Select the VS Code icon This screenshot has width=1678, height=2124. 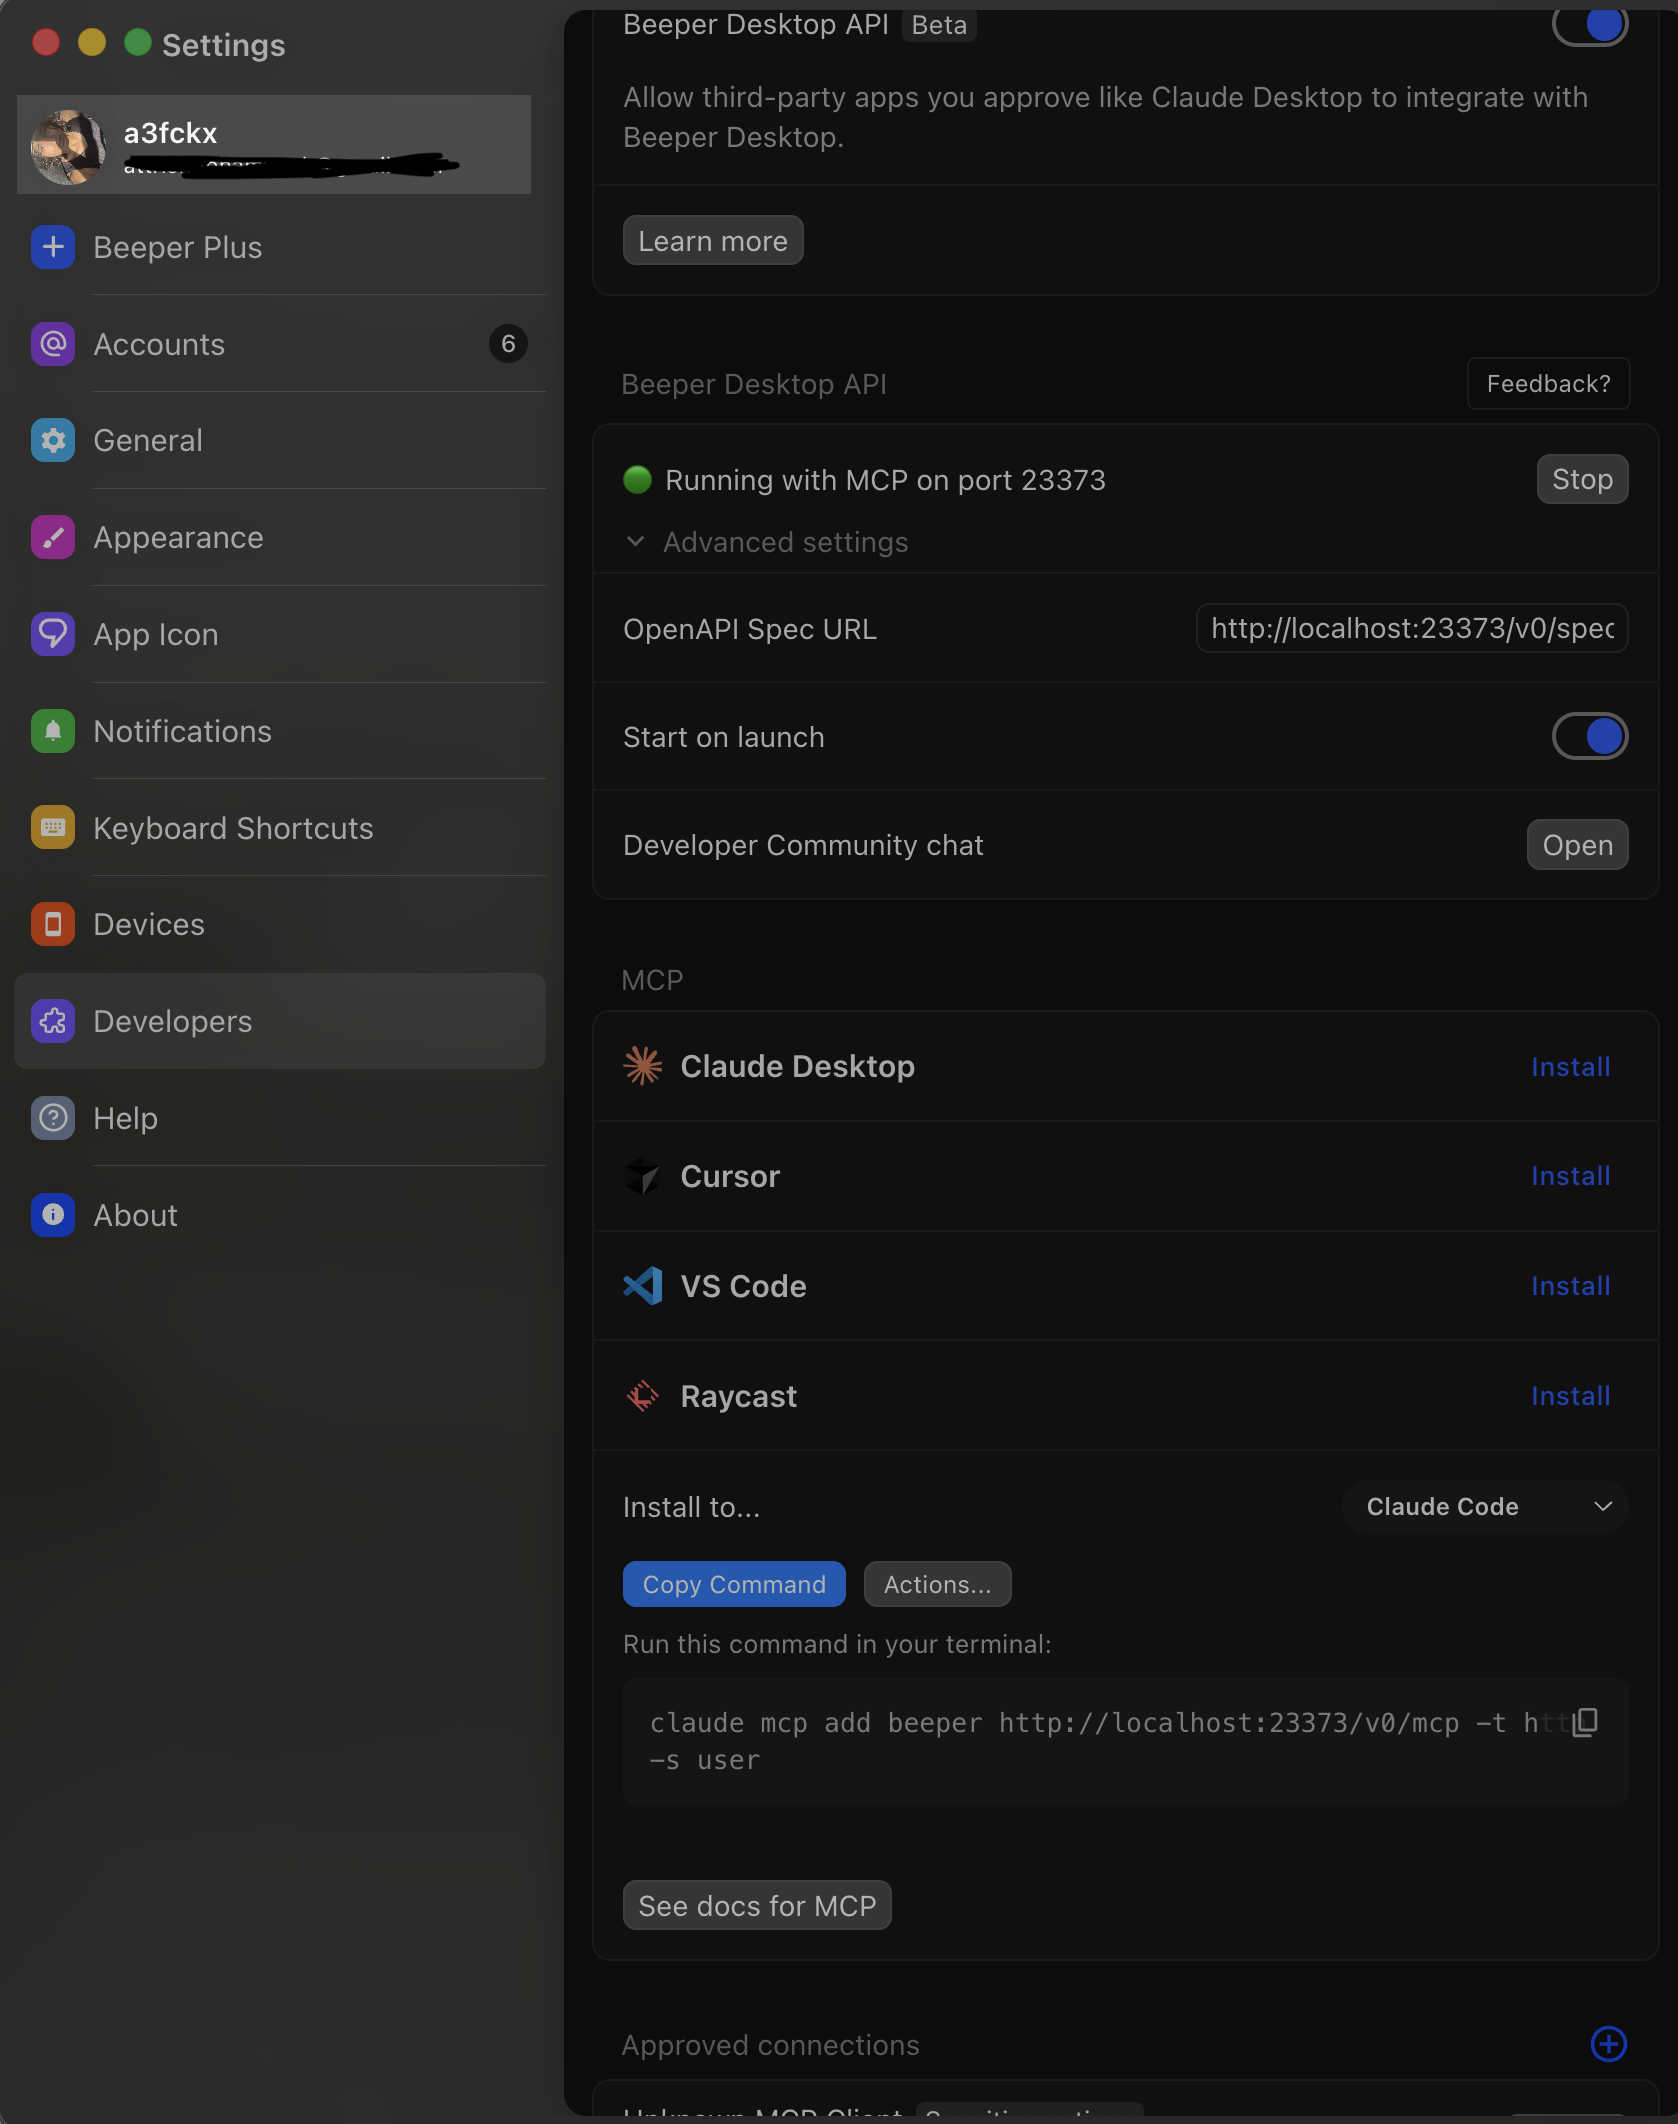(643, 1286)
